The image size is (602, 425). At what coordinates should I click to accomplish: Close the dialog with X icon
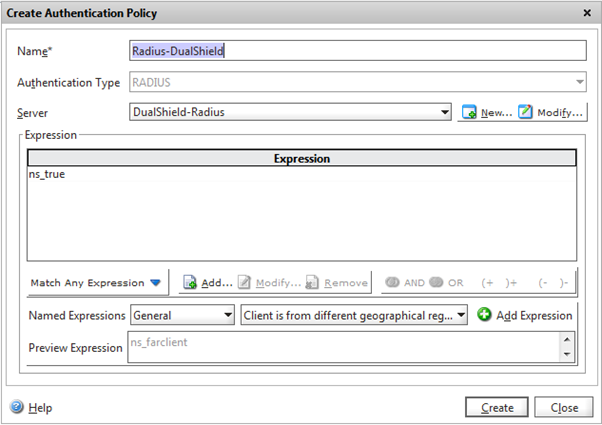[586, 13]
